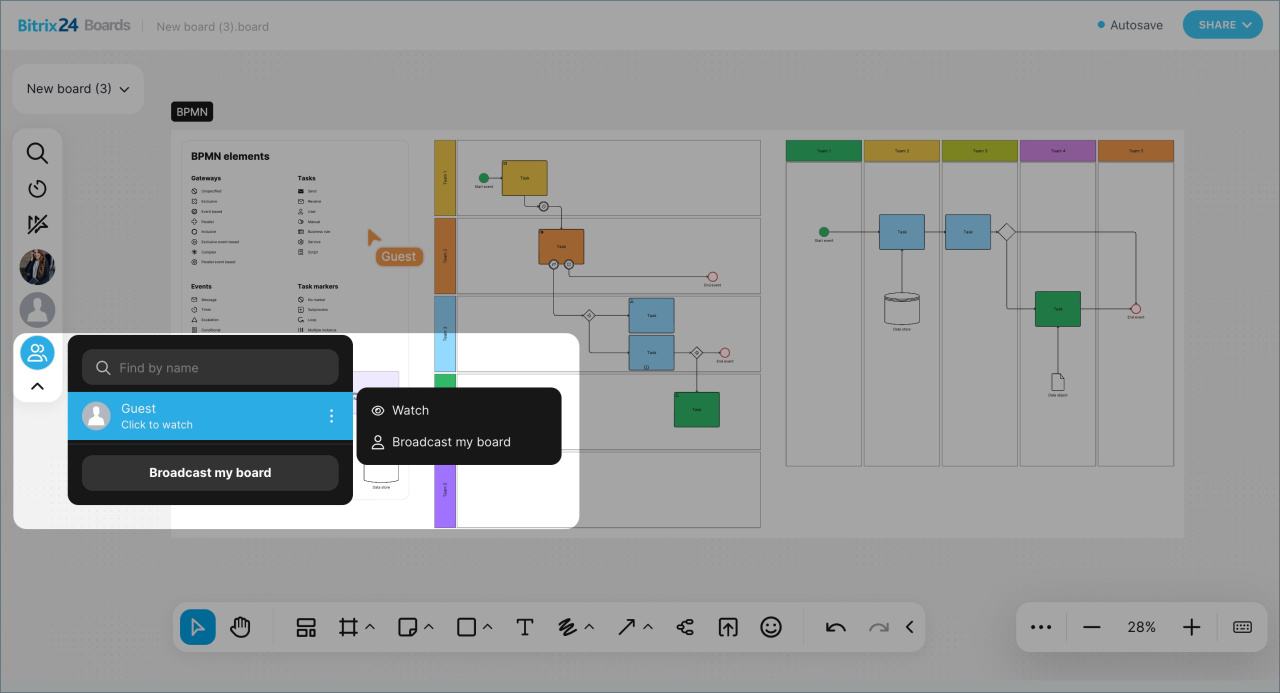The height and width of the screenshot is (693, 1280).
Task: Select the hand pan tool
Action: (x=240, y=627)
